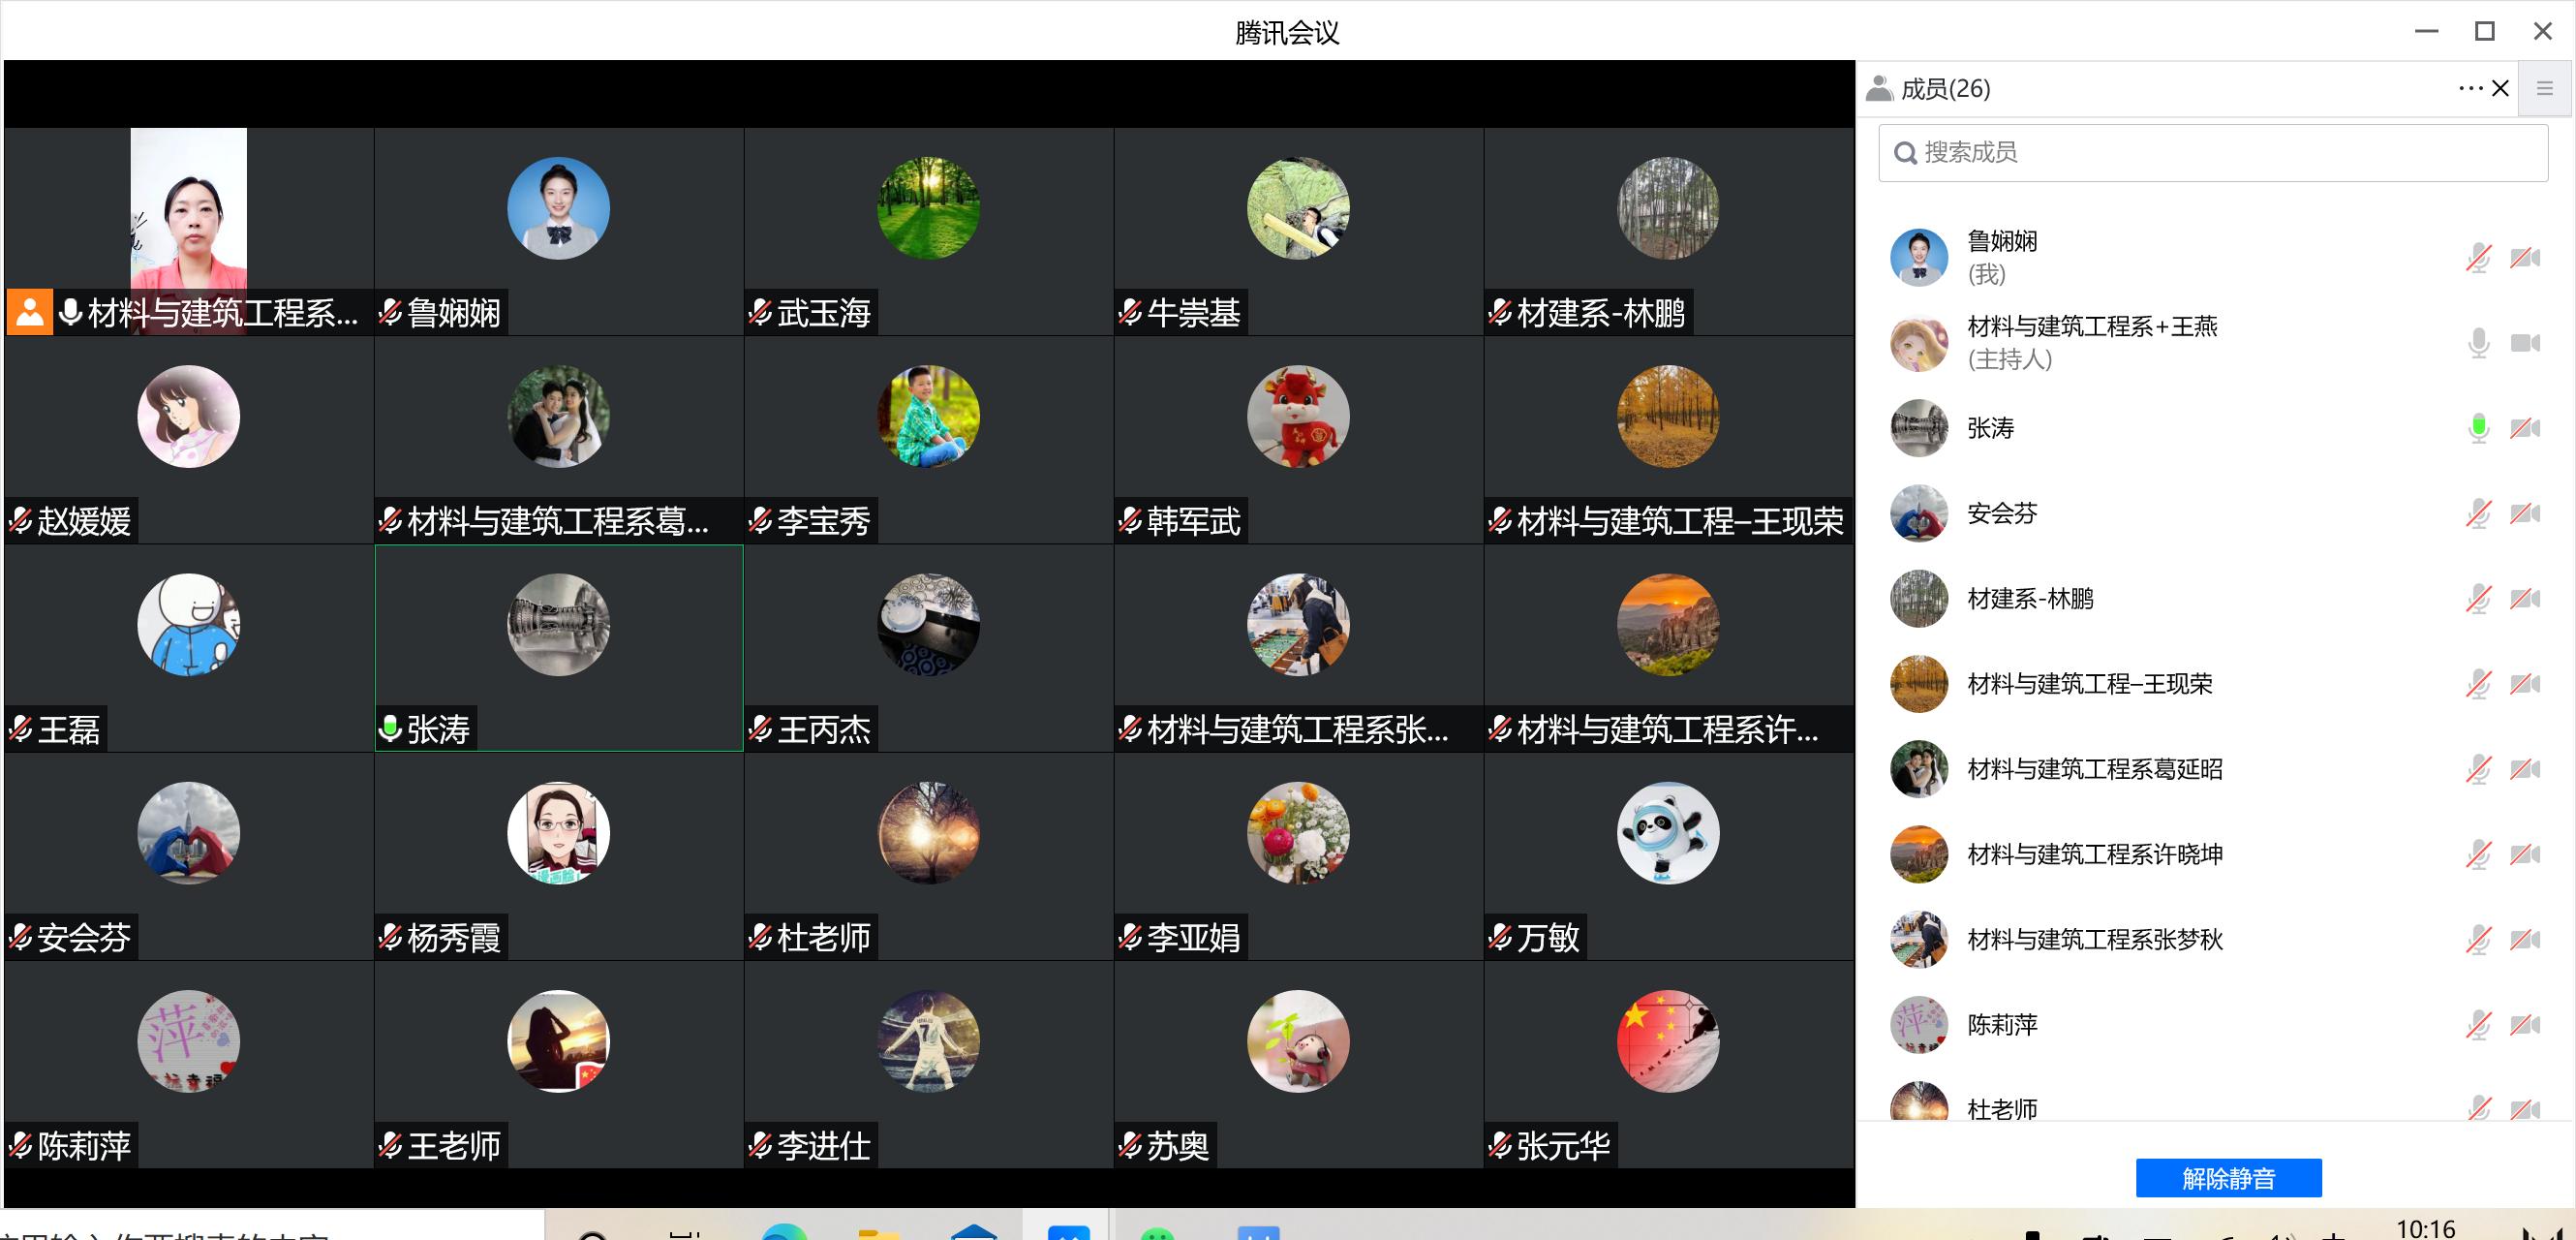Click the orange host icon on first tile

[x=30, y=312]
